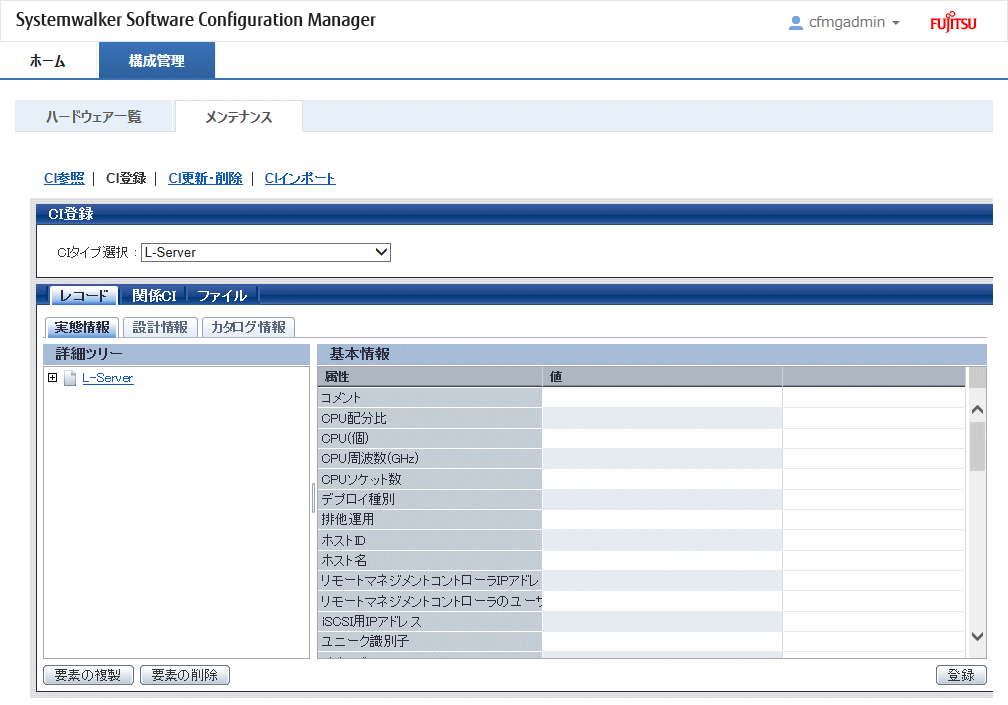This screenshot has width=1008, height=705.
Task: Select the カタログ情報 sub-tab
Action: click(248, 327)
